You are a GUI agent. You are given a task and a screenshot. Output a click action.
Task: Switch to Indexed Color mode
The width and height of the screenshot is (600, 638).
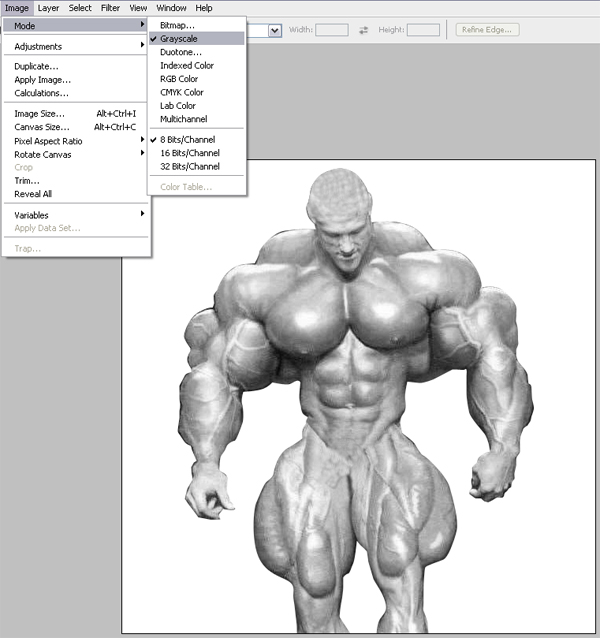(x=197, y=66)
